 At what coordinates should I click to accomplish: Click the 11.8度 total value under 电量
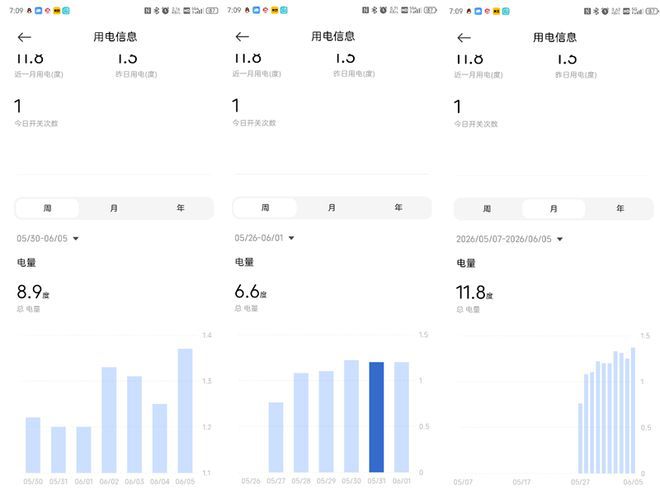point(474,292)
